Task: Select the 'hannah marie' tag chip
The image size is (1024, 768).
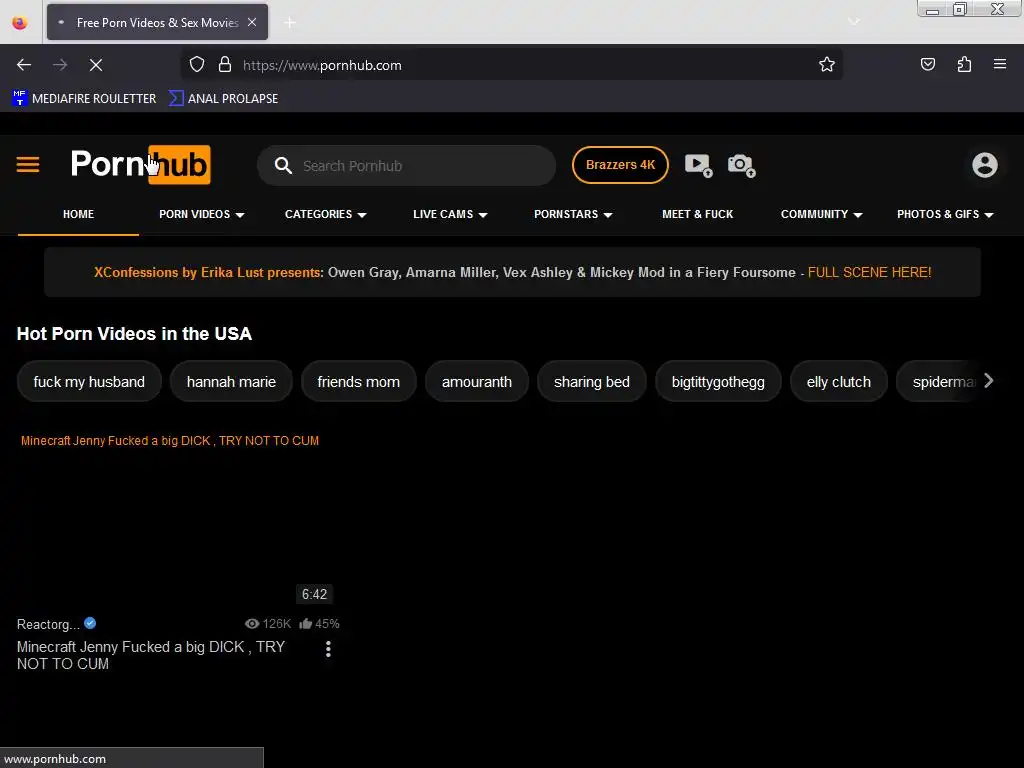Action: [231, 381]
